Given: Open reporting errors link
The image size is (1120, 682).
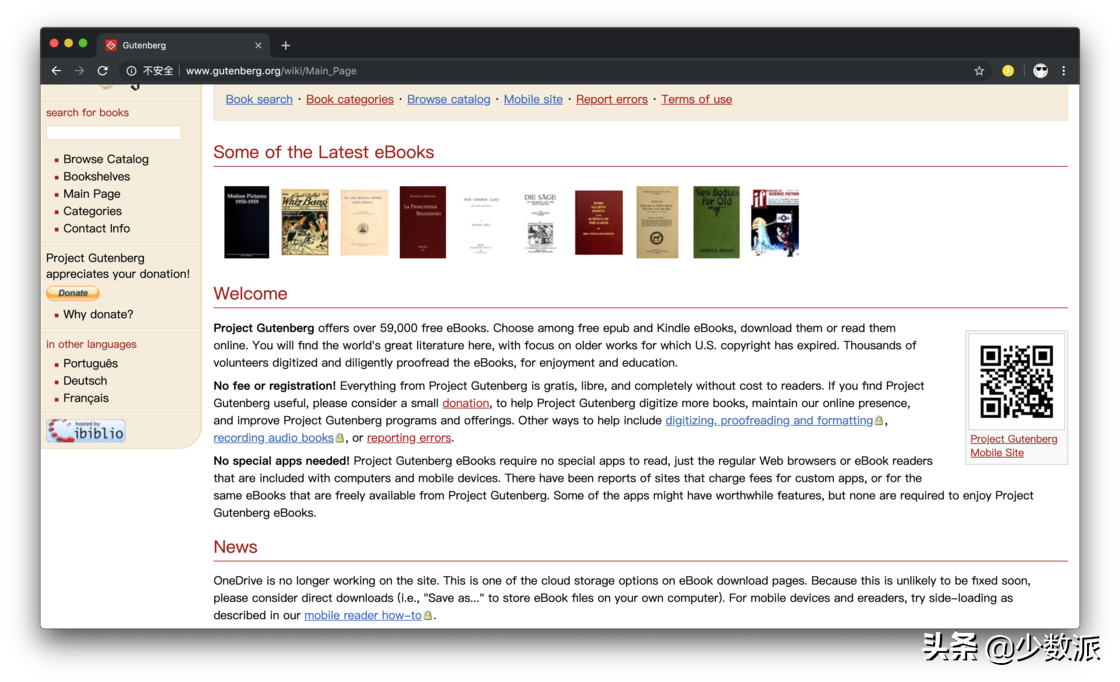Looking at the screenshot, I should [x=409, y=438].
